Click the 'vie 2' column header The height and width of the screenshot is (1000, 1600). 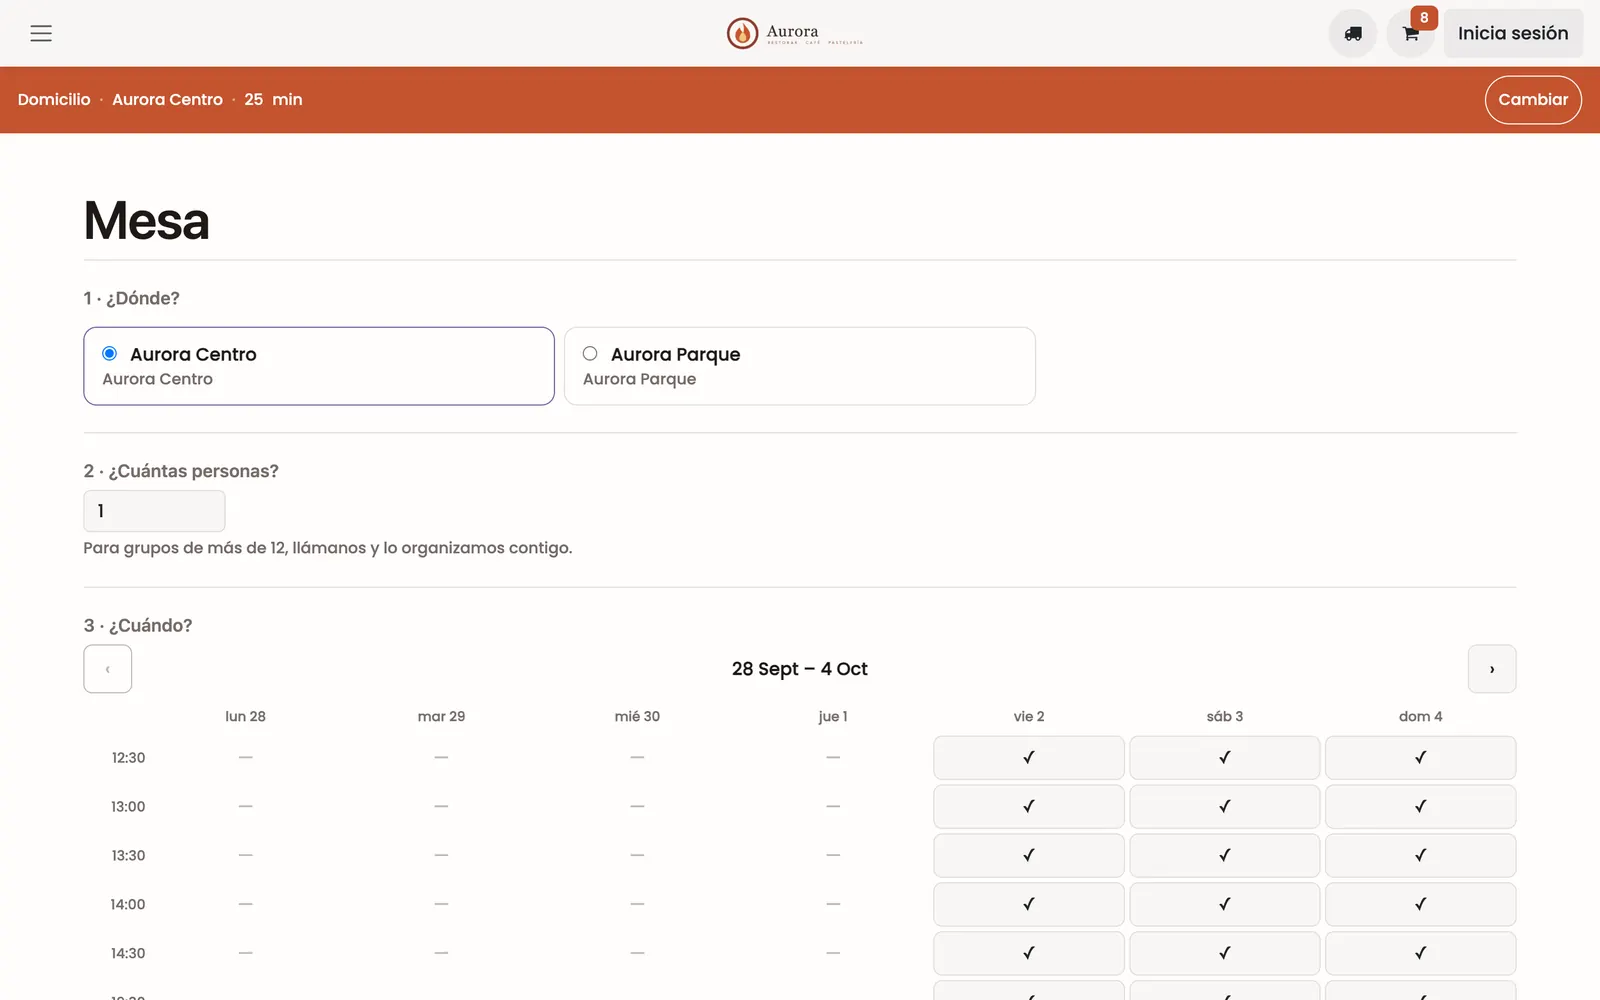tap(1029, 717)
